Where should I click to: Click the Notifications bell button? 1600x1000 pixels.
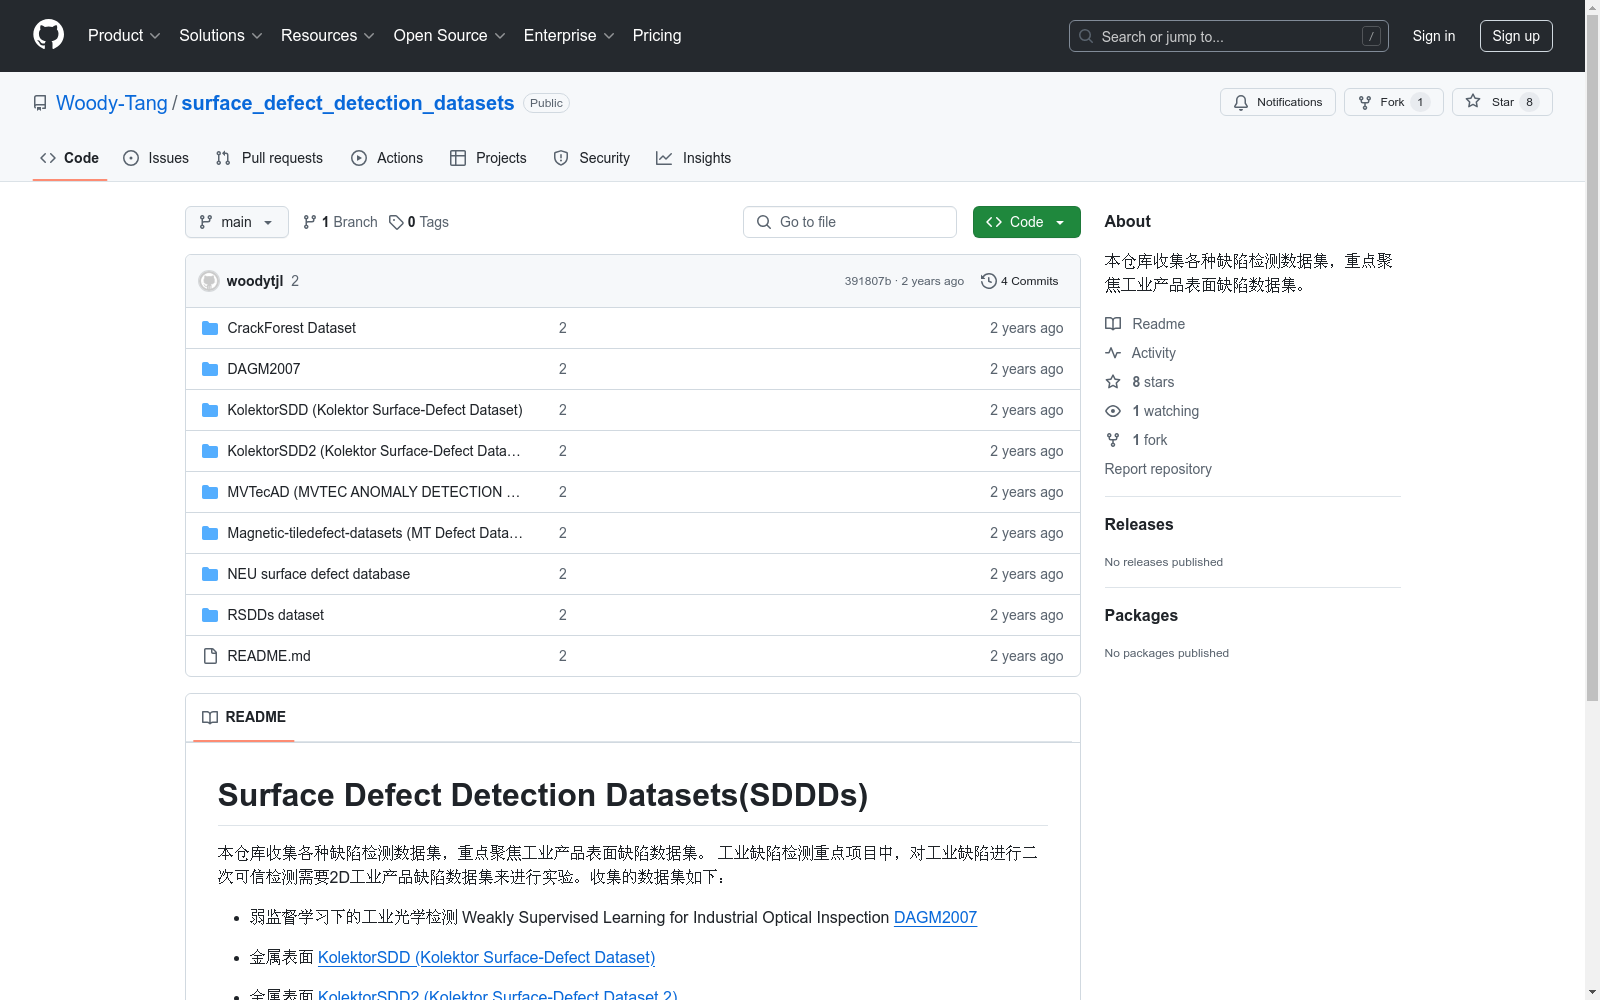pos(1277,102)
